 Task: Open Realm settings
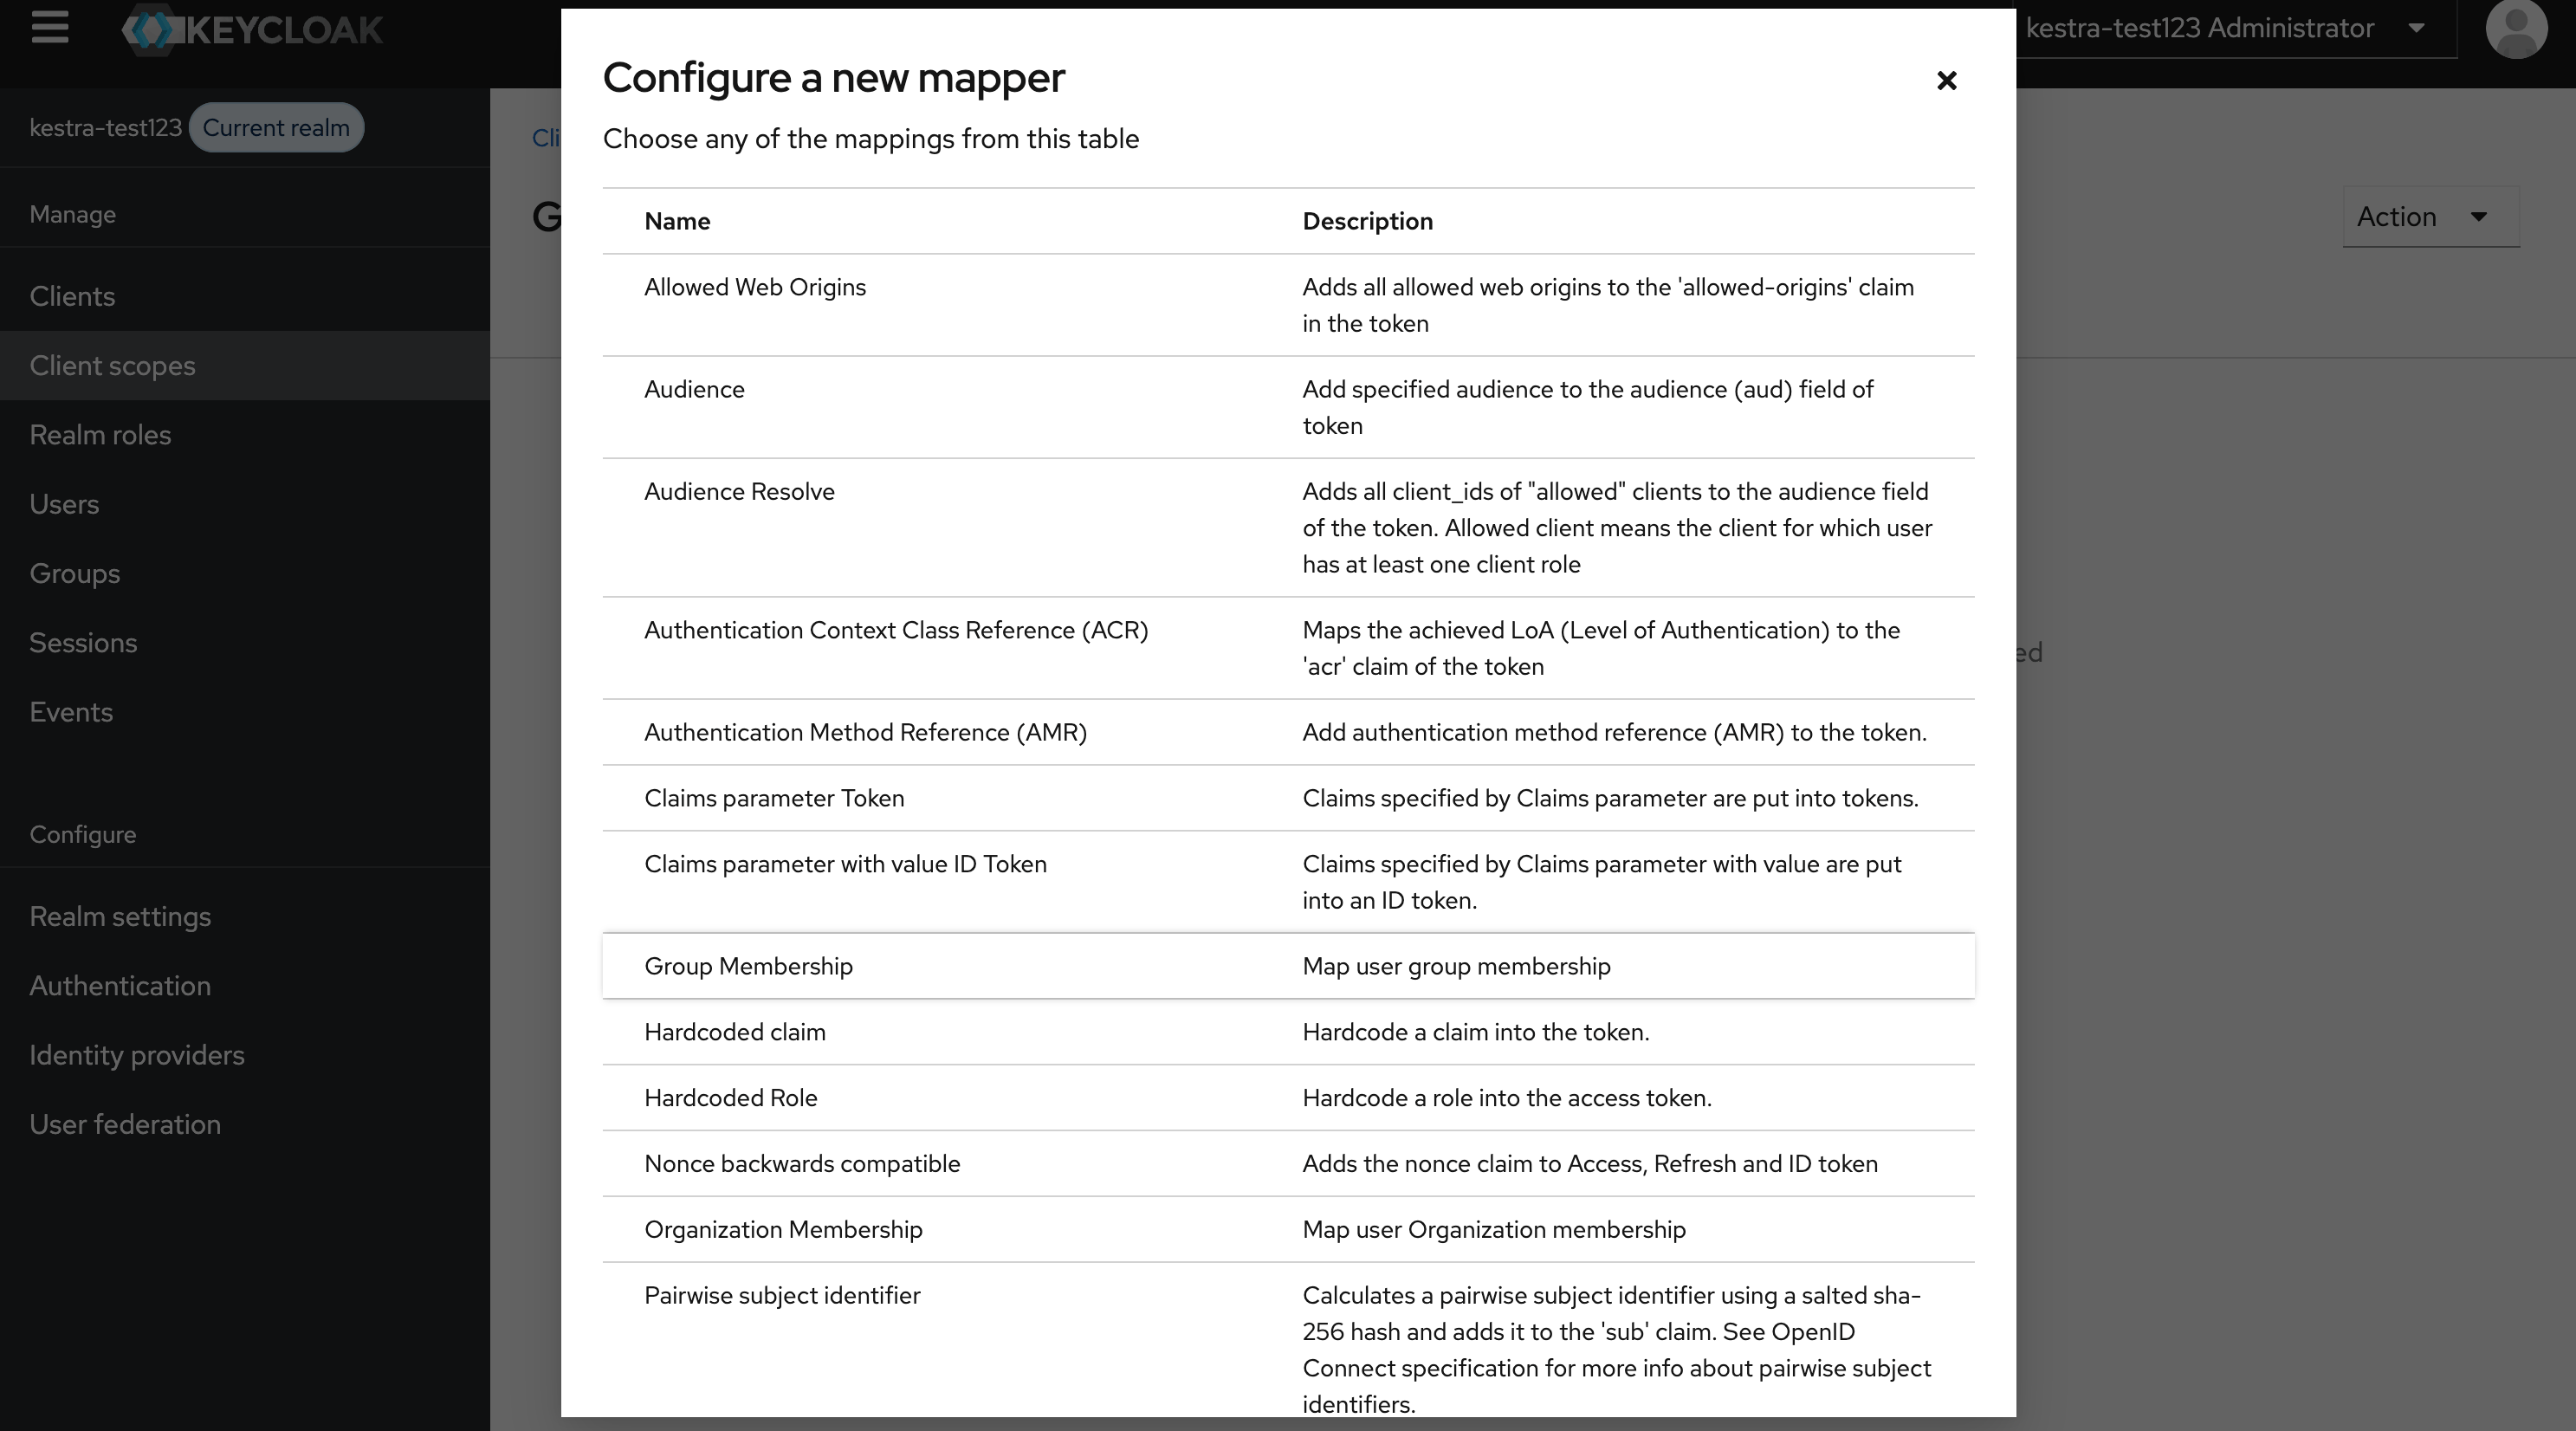coord(120,916)
